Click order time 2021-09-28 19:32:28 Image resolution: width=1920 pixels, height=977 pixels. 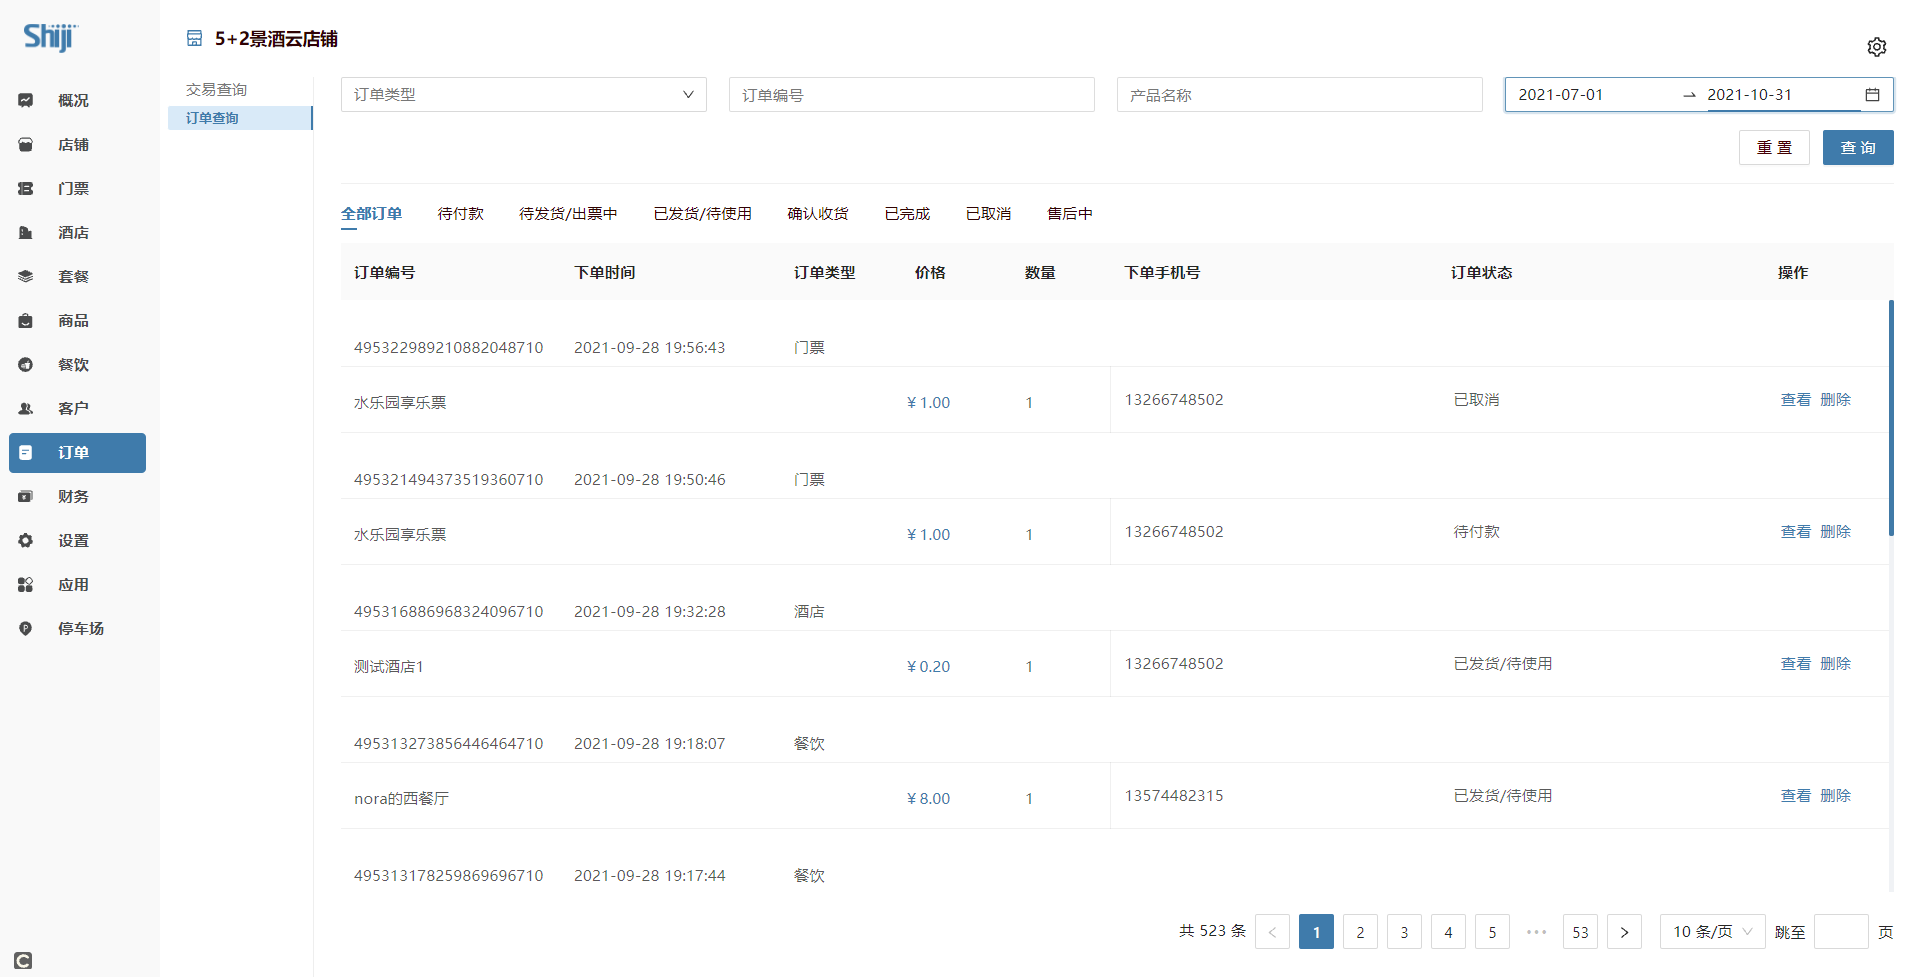(650, 611)
